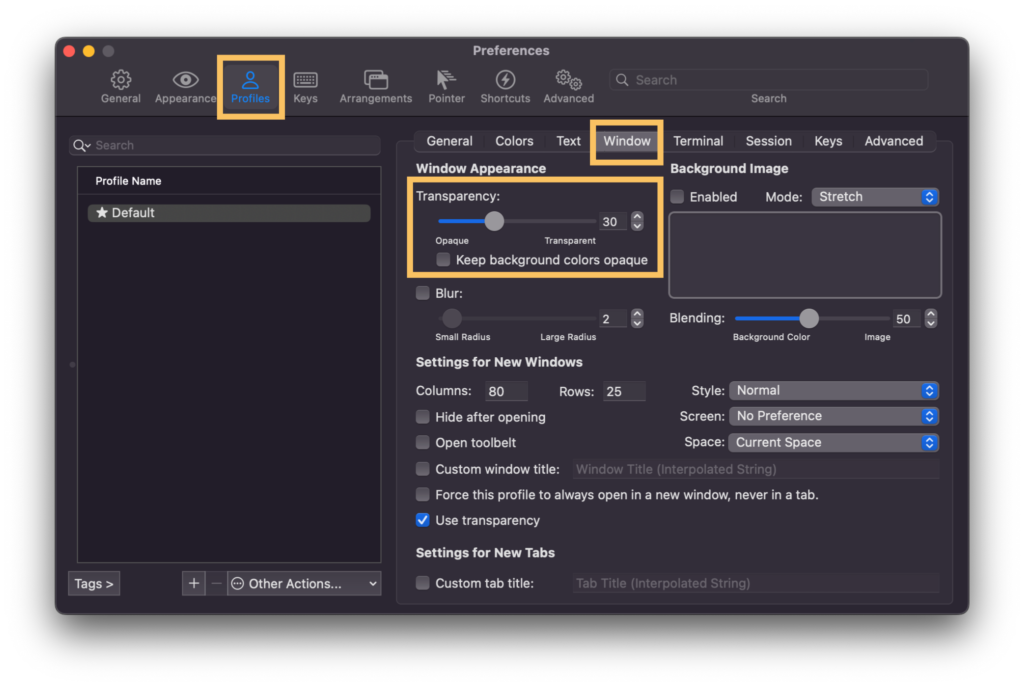Viewport: 1024px width, 687px height.
Task: Click the background image preview well
Action: coord(805,255)
